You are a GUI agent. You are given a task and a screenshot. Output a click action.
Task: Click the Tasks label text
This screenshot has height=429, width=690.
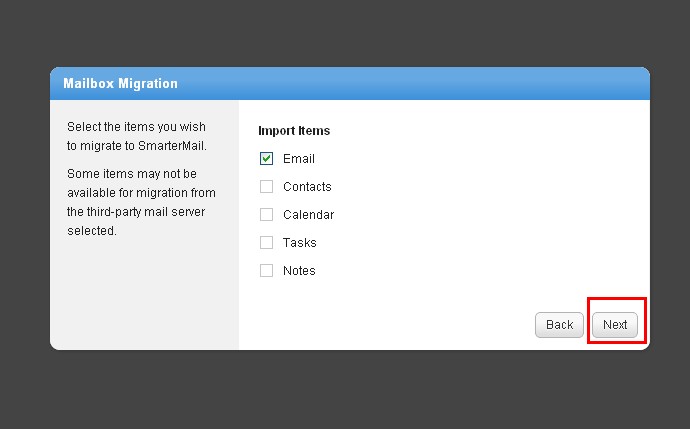click(300, 242)
